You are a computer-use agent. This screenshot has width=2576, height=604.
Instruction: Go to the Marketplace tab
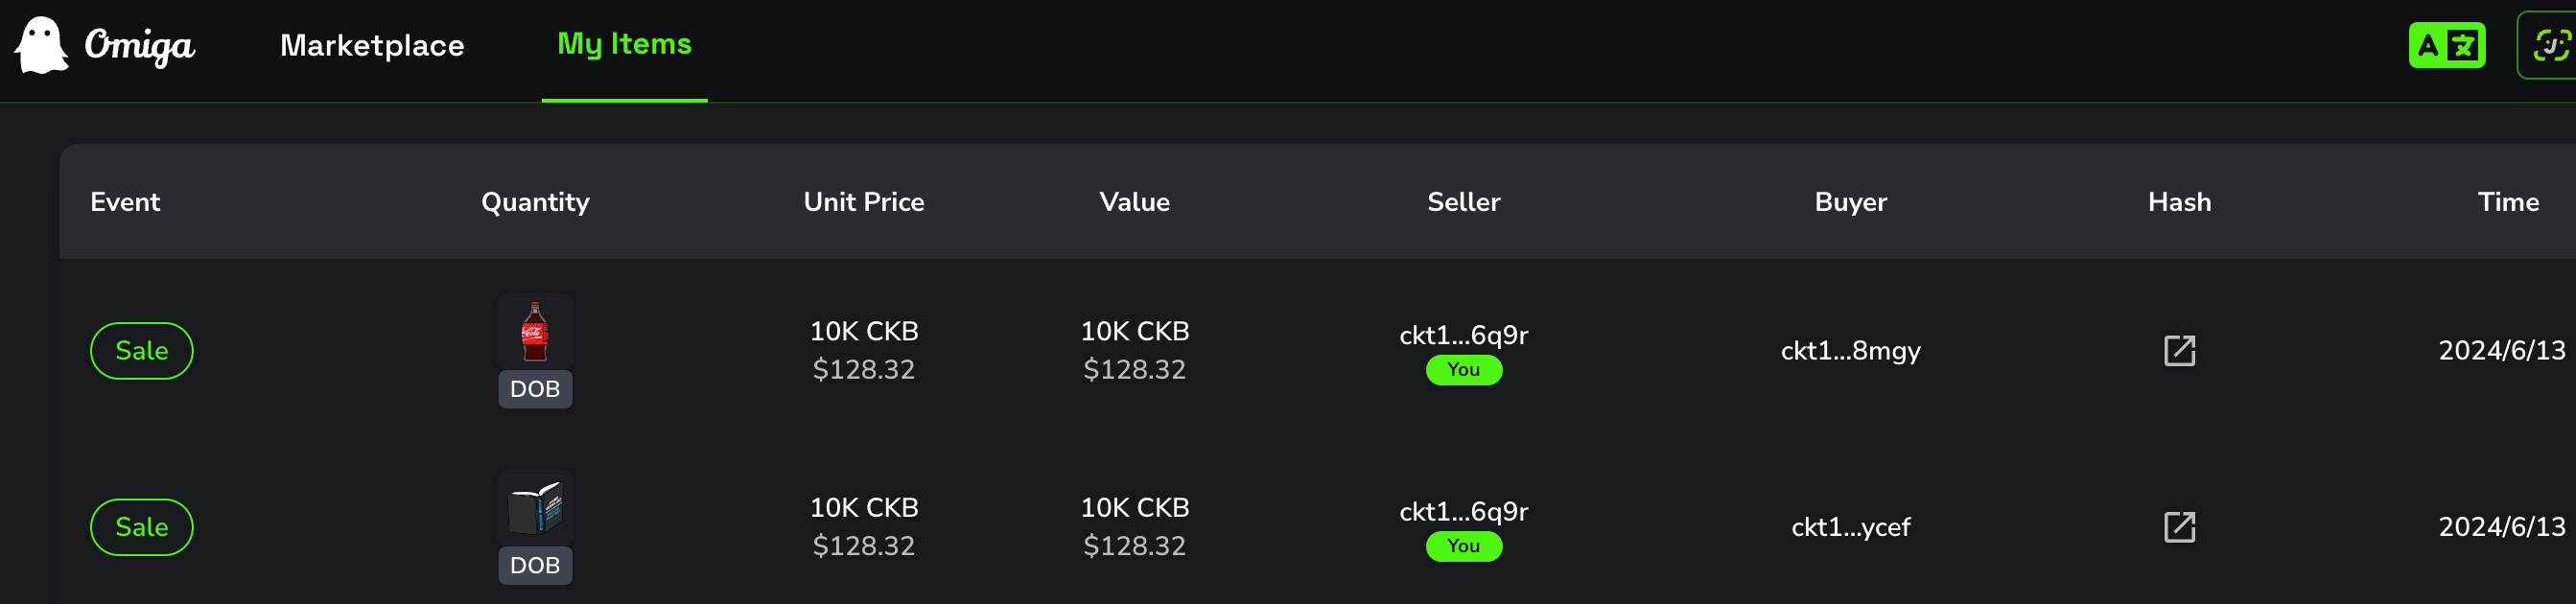click(372, 45)
